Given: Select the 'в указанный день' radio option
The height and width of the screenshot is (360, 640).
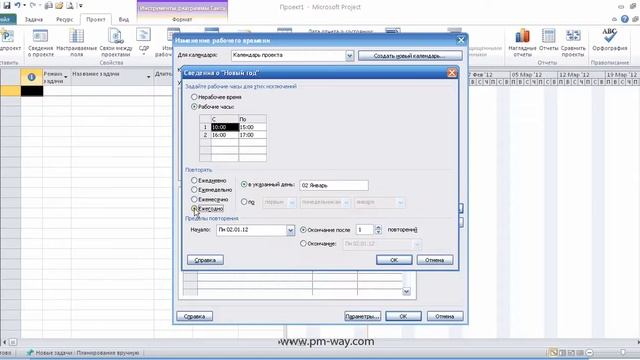Looking at the screenshot, I should click(244, 184).
